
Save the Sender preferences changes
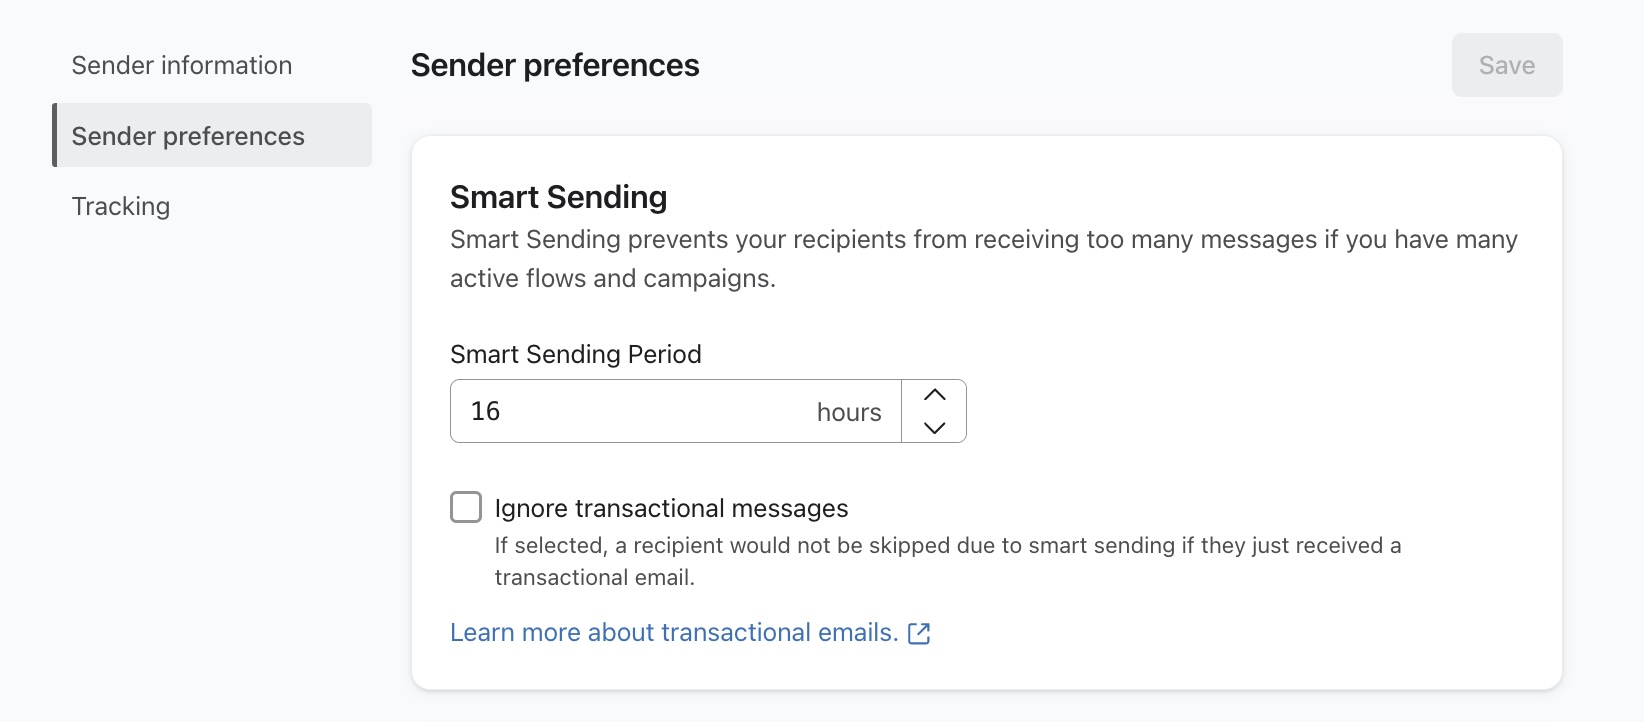1506,64
